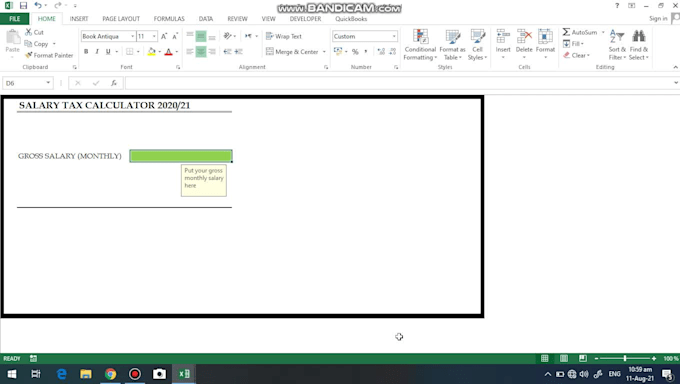The width and height of the screenshot is (680, 384).
Task: Apply percent style
Action: tap(355, 52)
